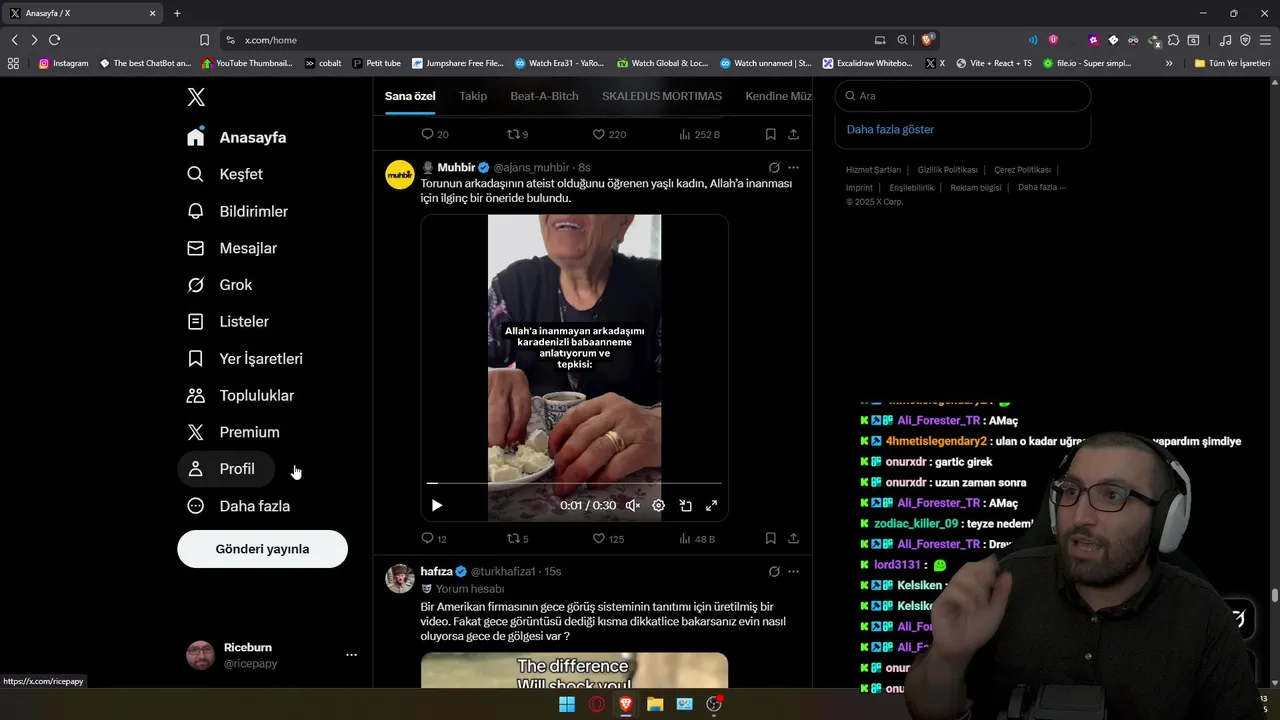Open video settings gear

(658, 506)
